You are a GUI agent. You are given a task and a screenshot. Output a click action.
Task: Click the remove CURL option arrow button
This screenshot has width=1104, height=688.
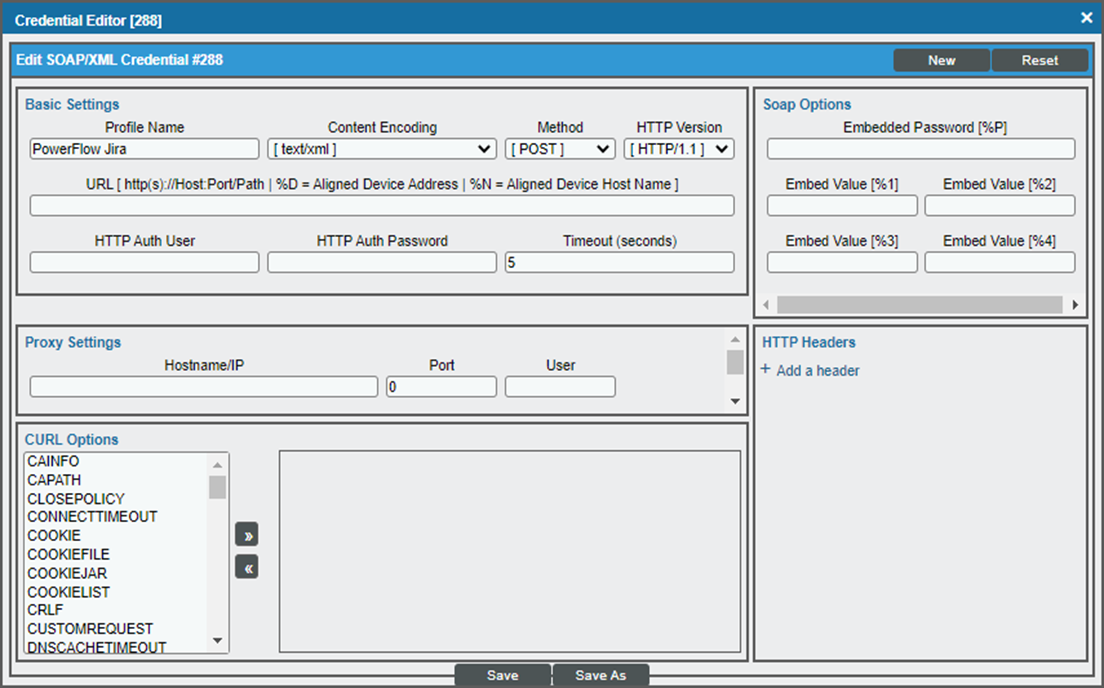pos(246,567)
